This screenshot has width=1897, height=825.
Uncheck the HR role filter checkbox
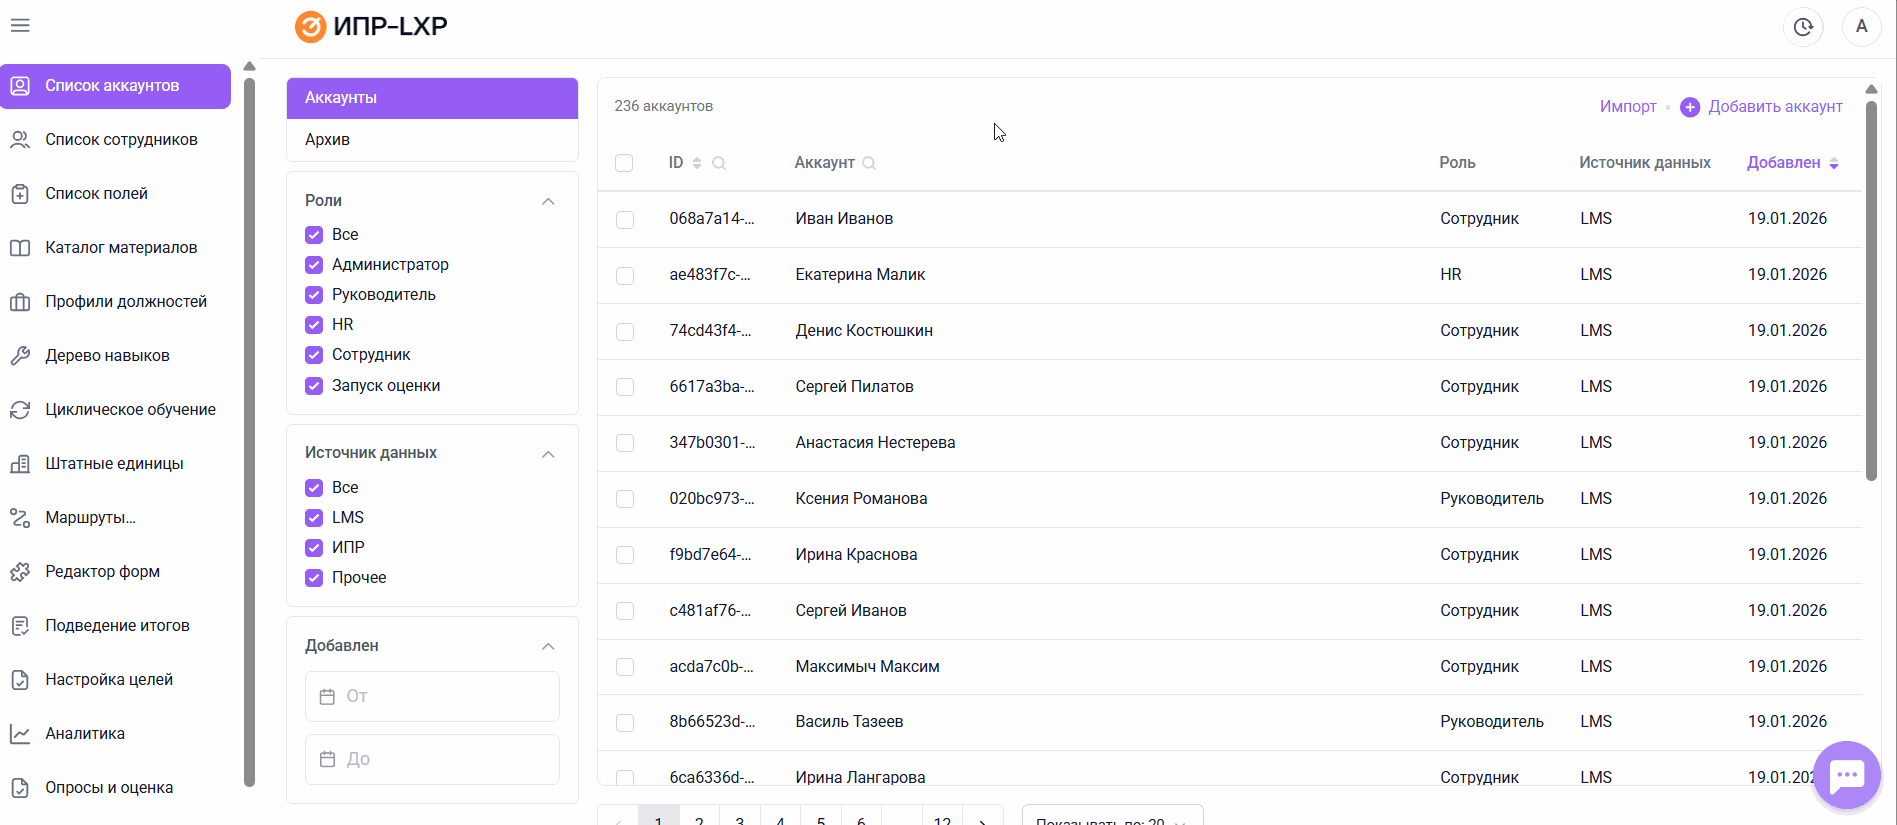[314, 325]
